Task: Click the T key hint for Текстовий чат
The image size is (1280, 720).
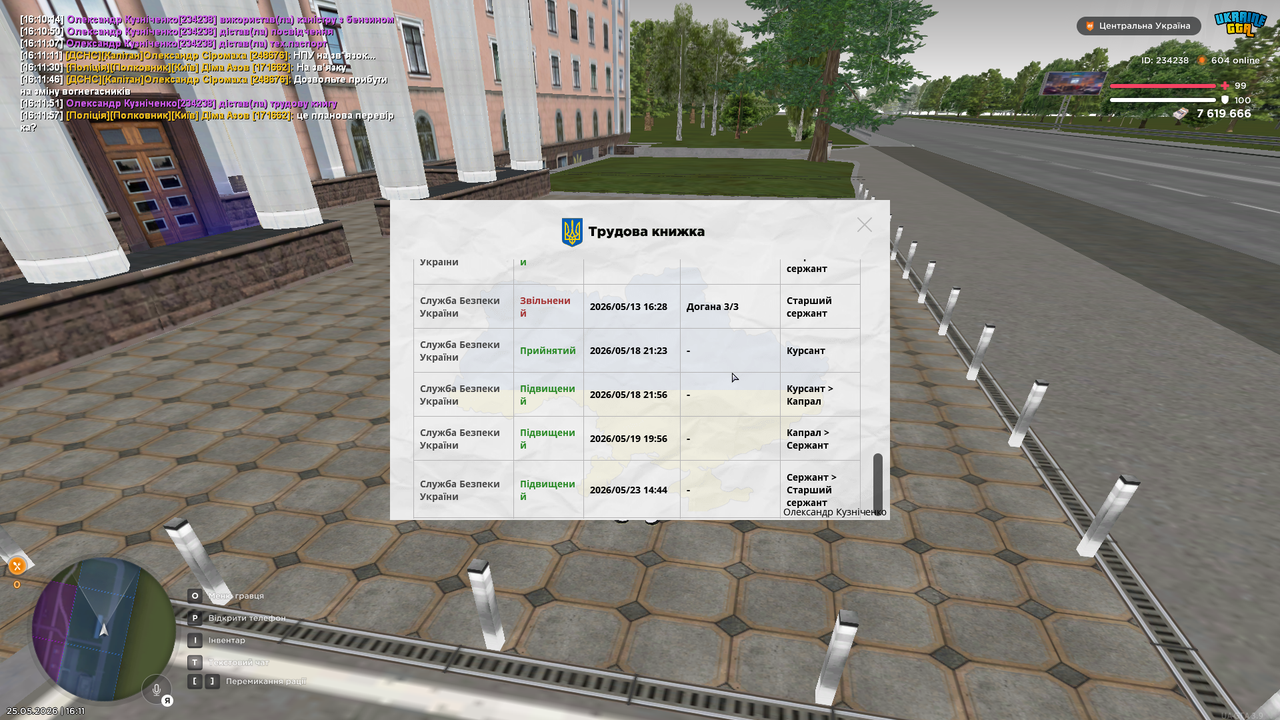Action: [x=196, y=662]
